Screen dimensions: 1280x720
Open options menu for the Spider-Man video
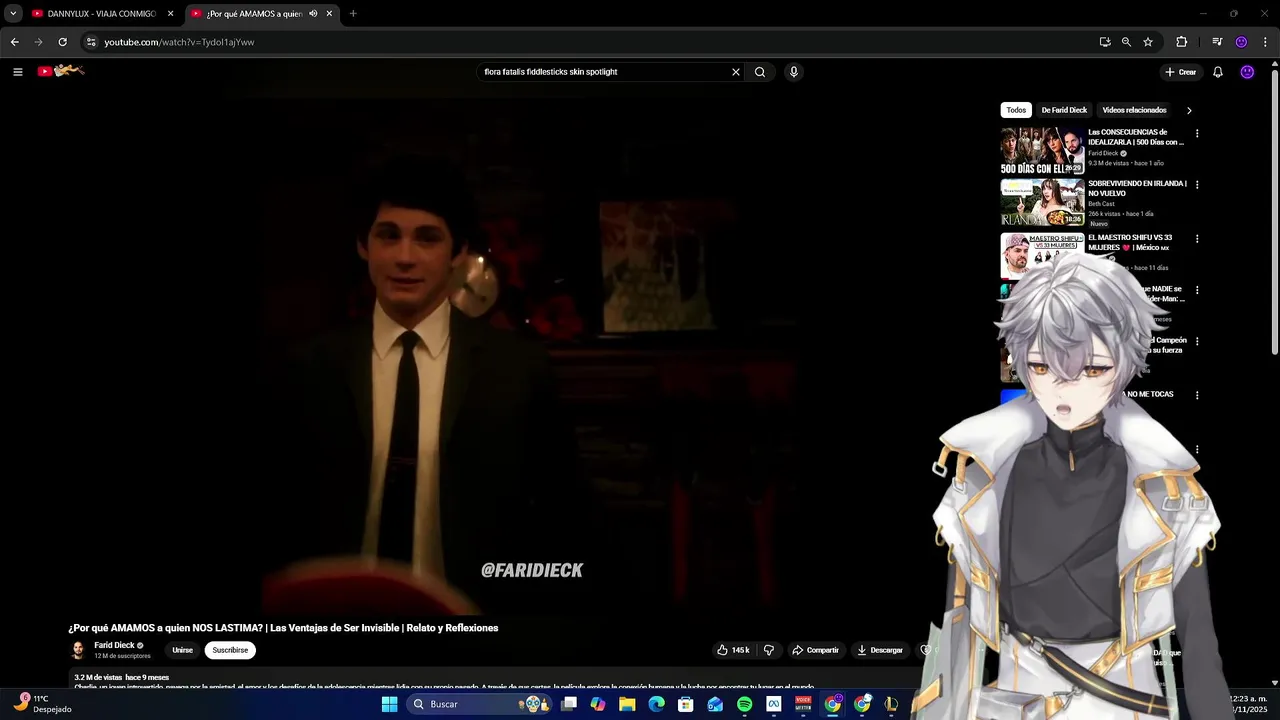coord(1197,290)
